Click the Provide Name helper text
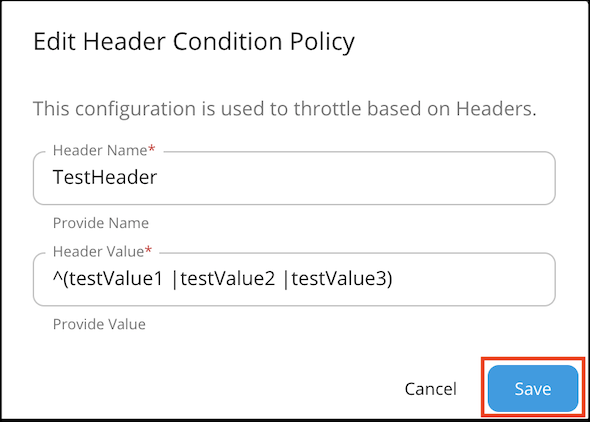This screenshot has width=590, height=422. [x=101, y=223]
